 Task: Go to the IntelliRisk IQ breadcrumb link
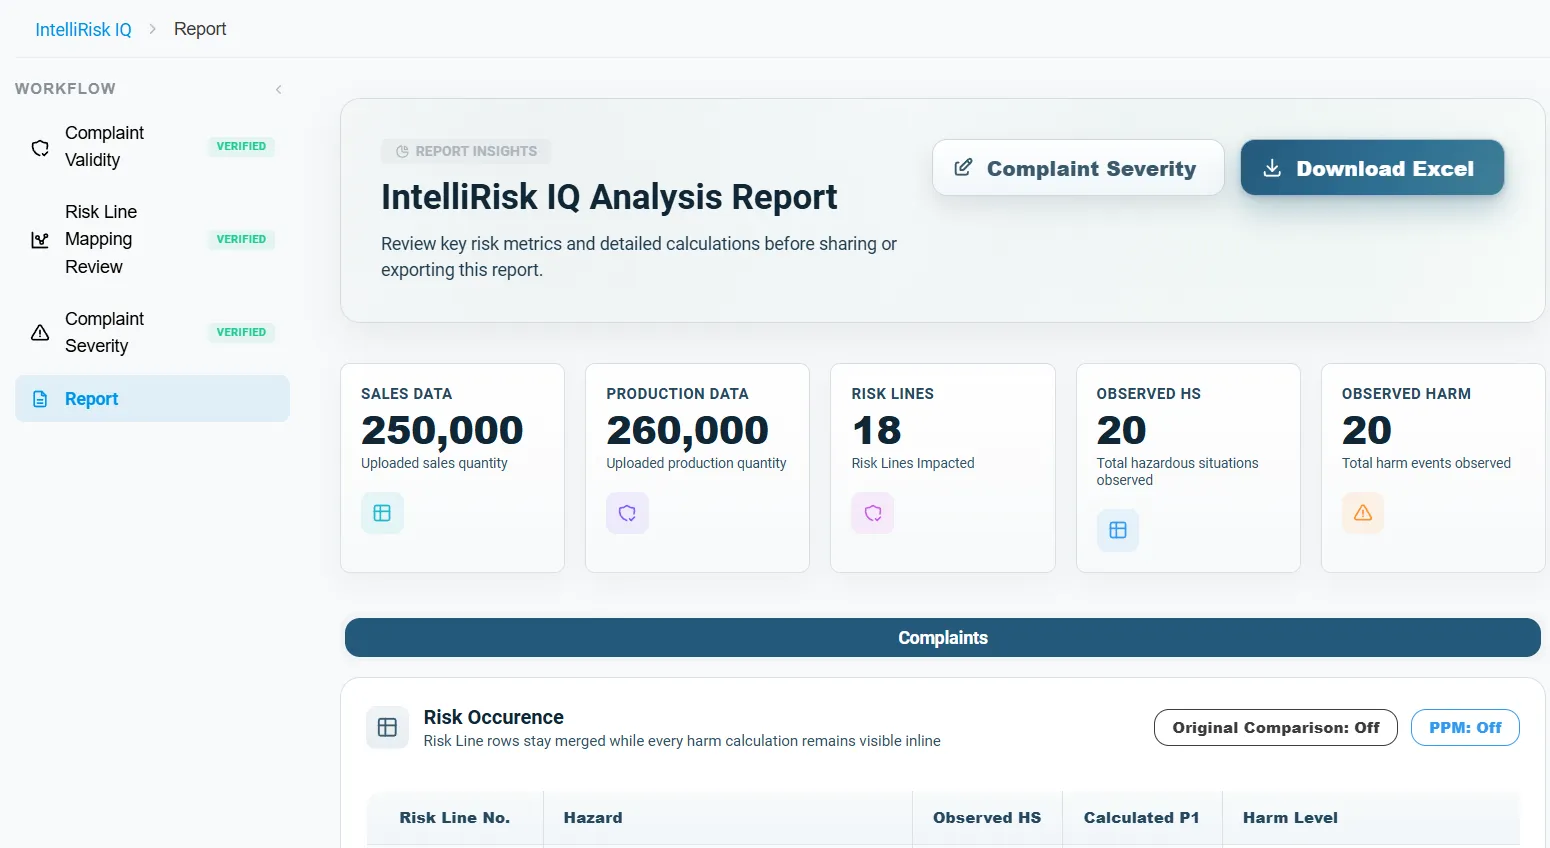83,30
